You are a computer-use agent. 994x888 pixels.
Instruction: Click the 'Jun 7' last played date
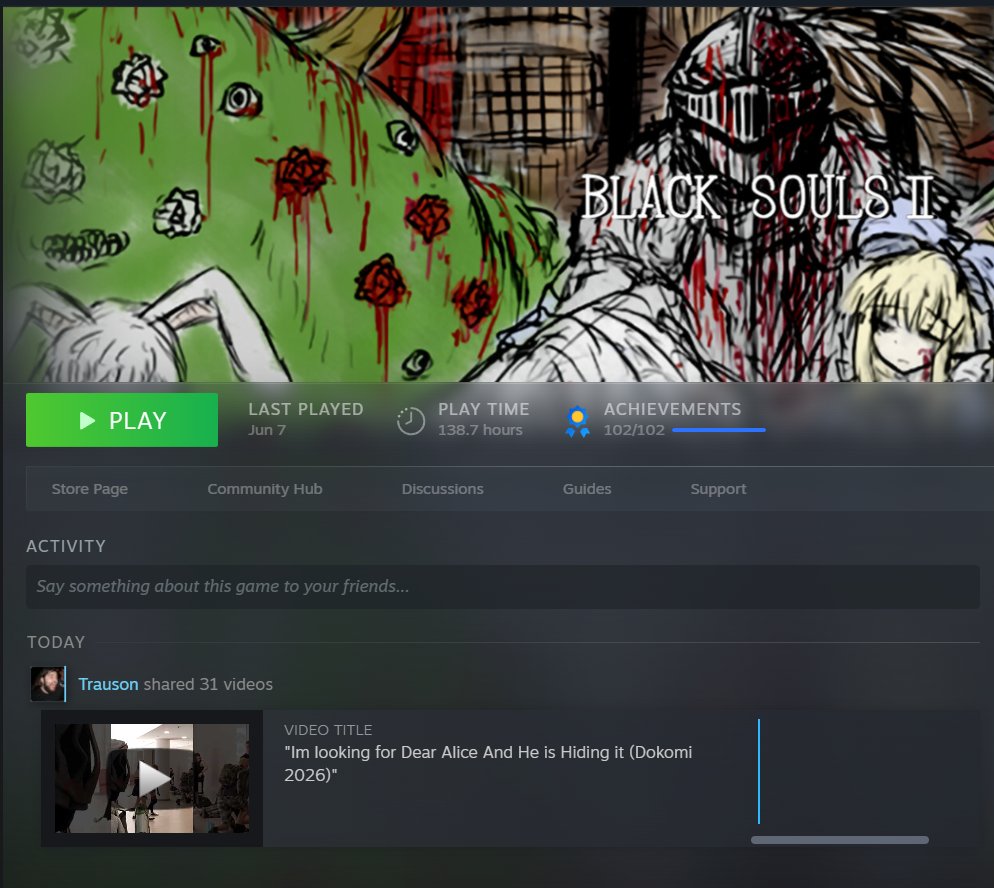[267, 430]
